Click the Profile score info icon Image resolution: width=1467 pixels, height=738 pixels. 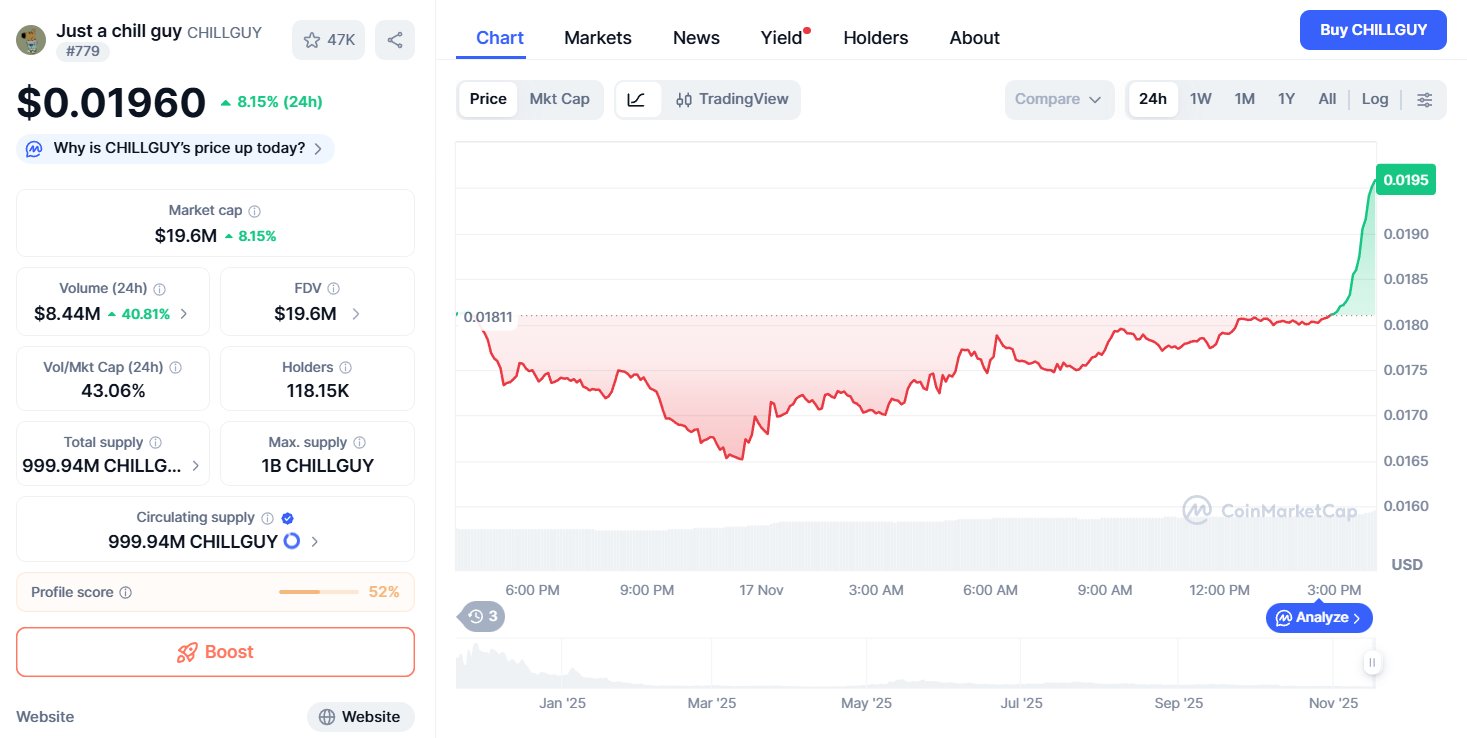126,592
